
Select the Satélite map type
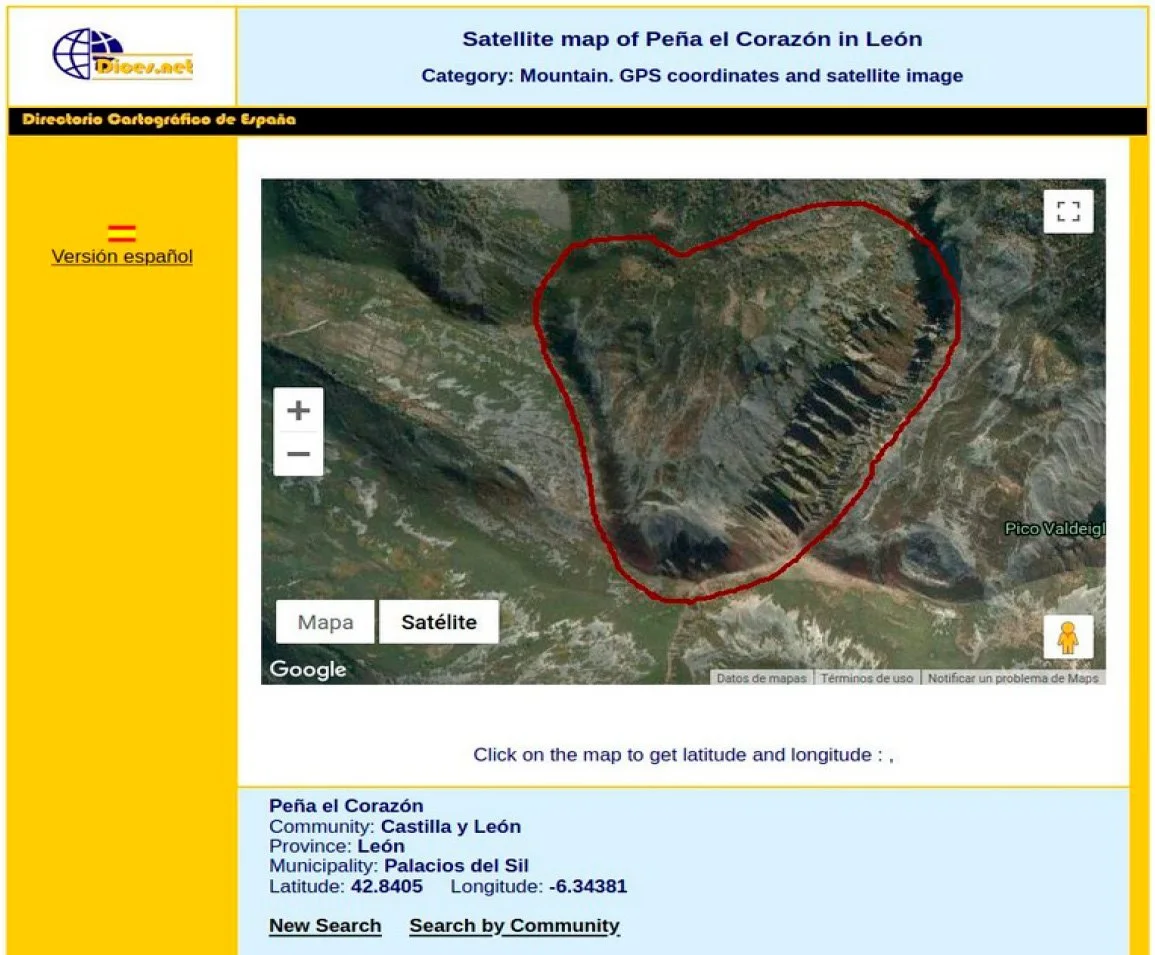point(439,622)
